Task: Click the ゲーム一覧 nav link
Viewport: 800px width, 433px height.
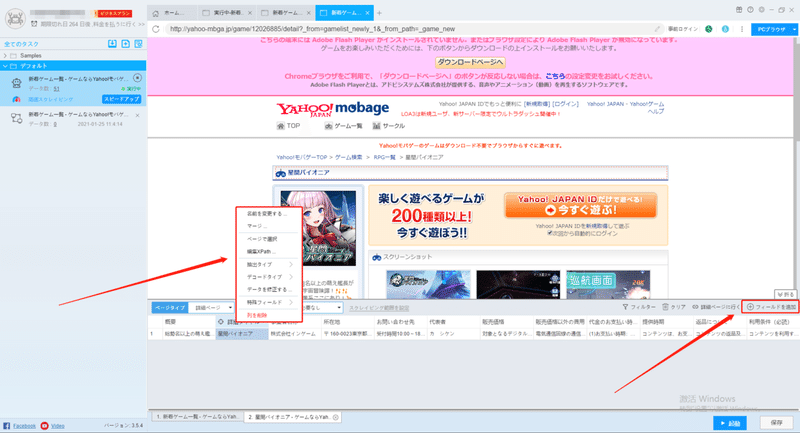Action: 343,126
